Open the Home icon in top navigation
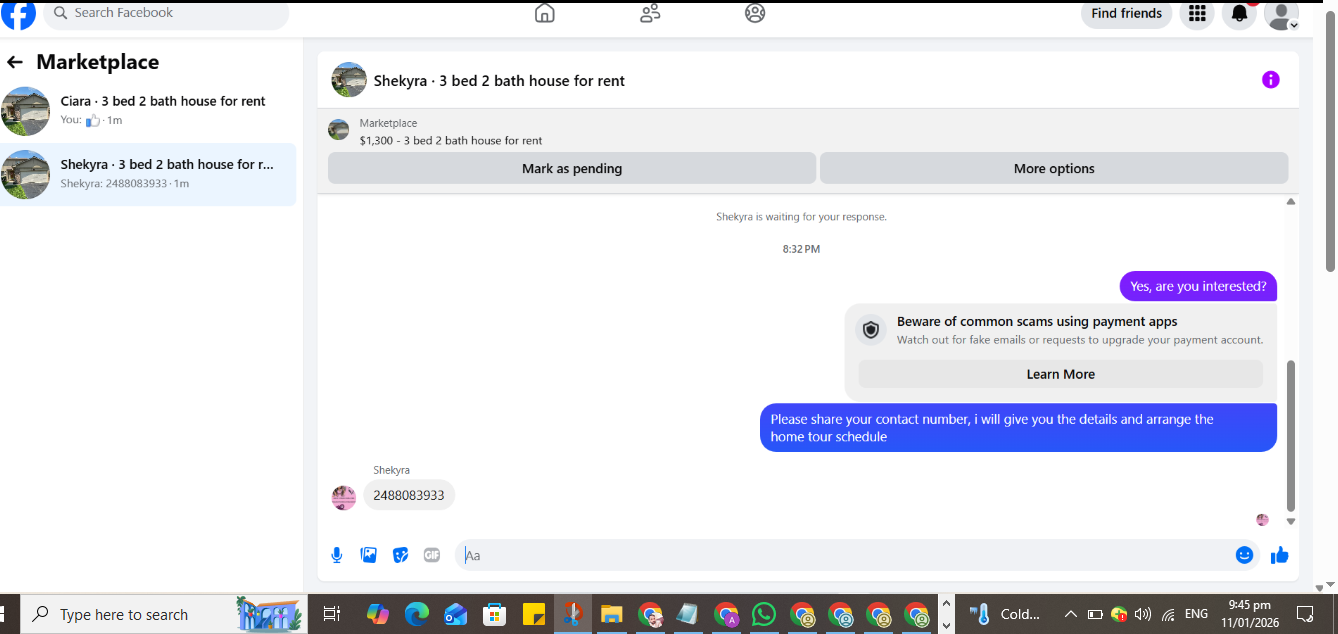 tap(545, 13)
